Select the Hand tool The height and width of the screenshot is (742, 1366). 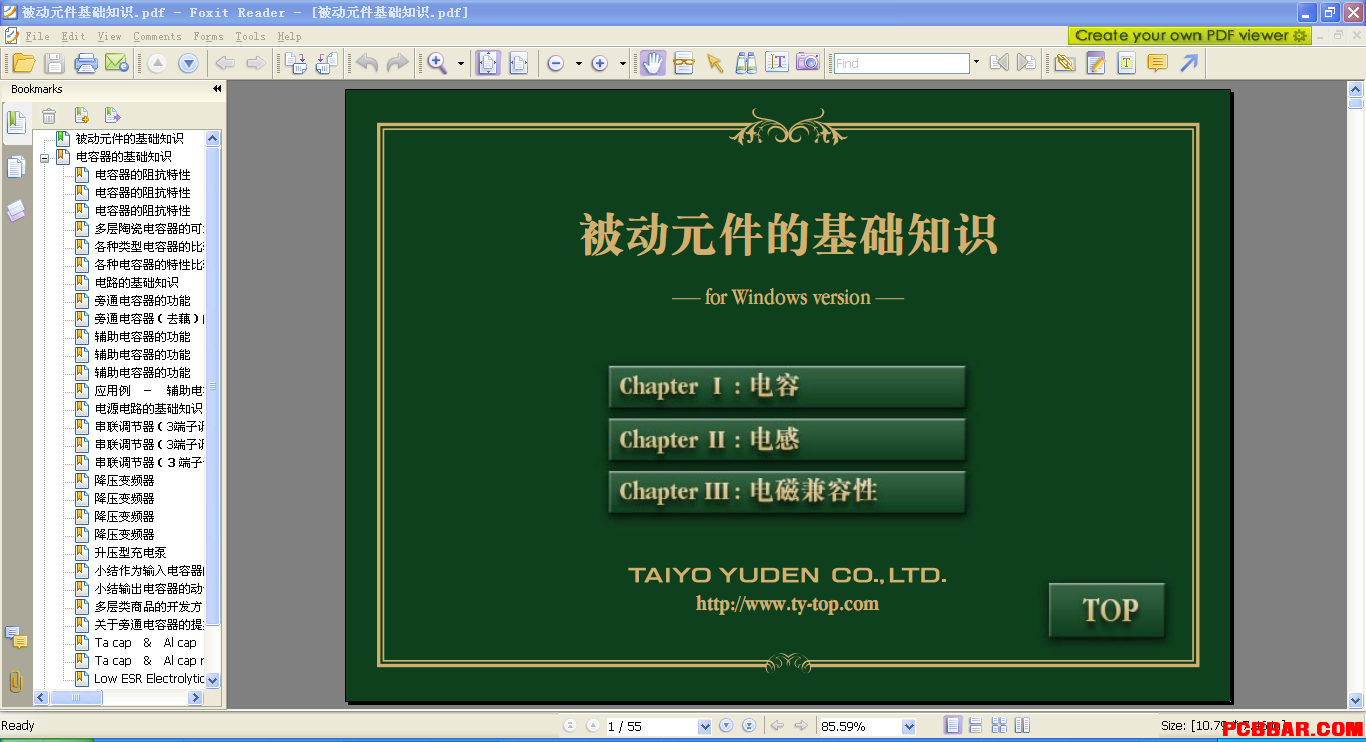[x=652, y=63]
